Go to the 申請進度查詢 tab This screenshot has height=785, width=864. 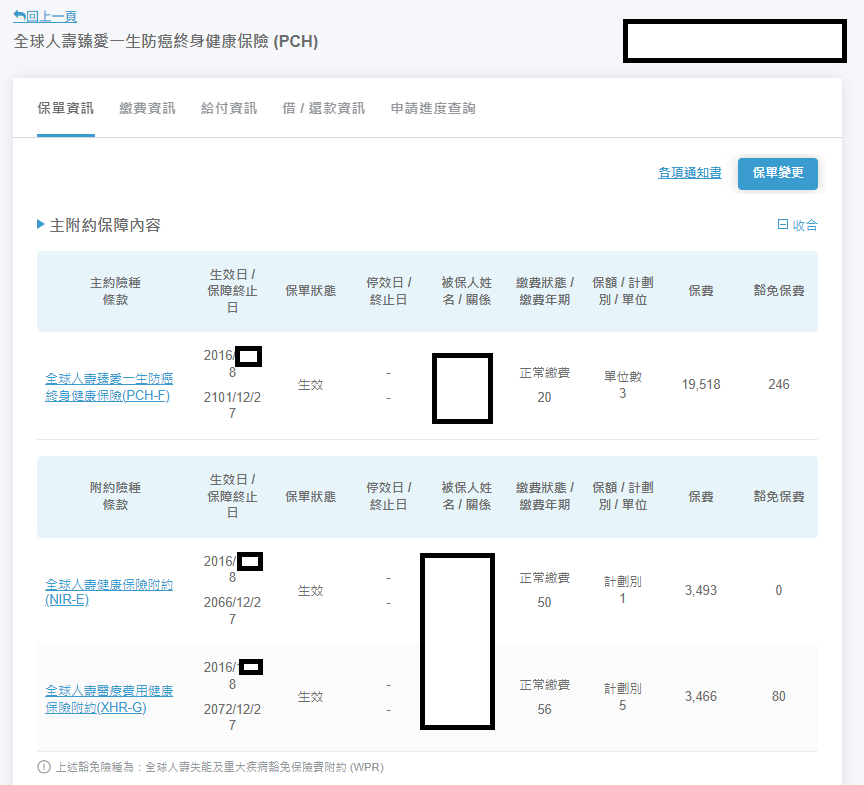433,108
